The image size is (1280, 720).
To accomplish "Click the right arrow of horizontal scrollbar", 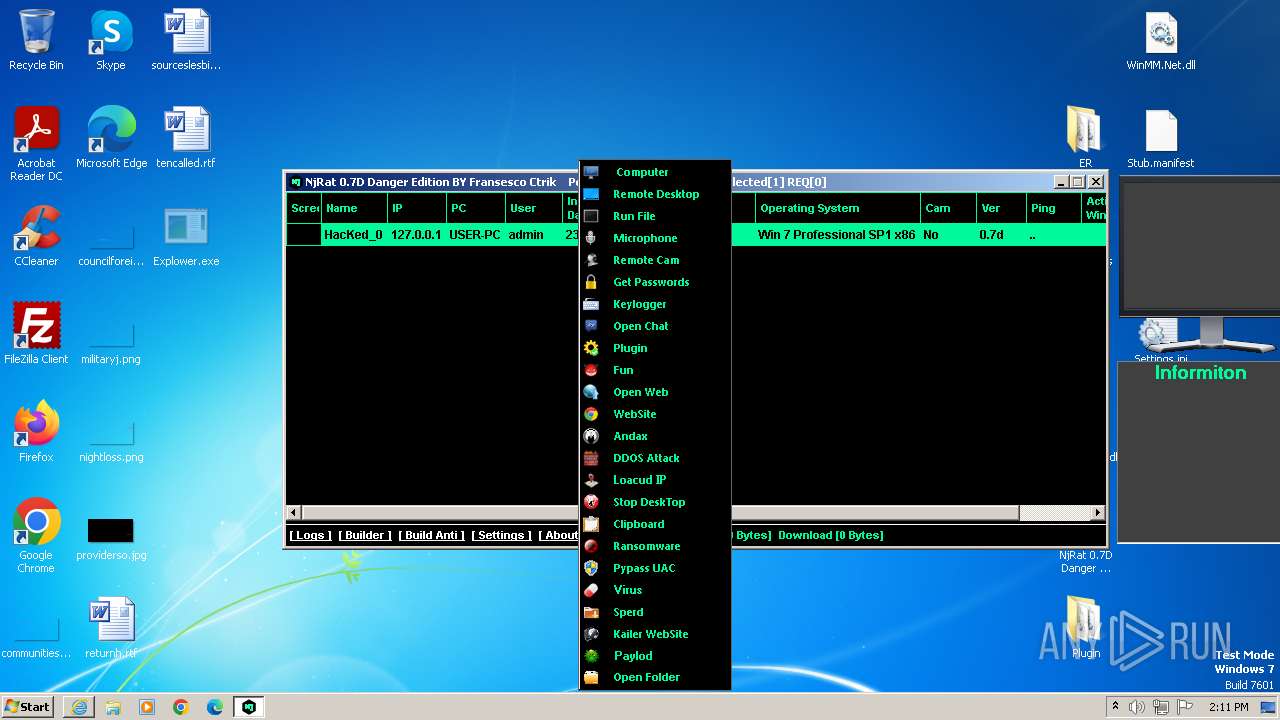I will click(x=1097, y=512).
